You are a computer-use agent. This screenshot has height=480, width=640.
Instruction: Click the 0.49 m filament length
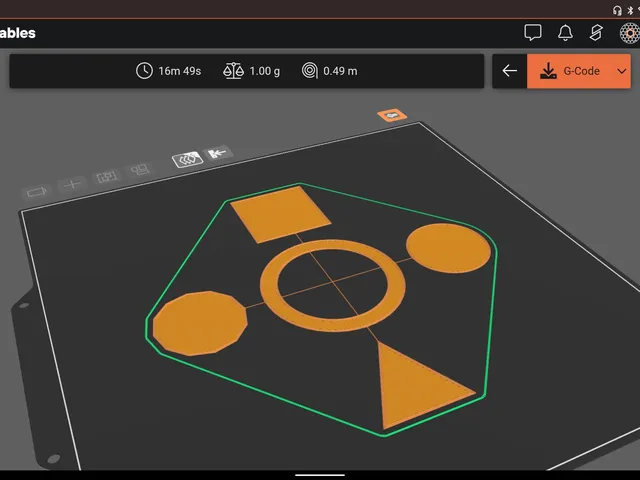(340, 71)
